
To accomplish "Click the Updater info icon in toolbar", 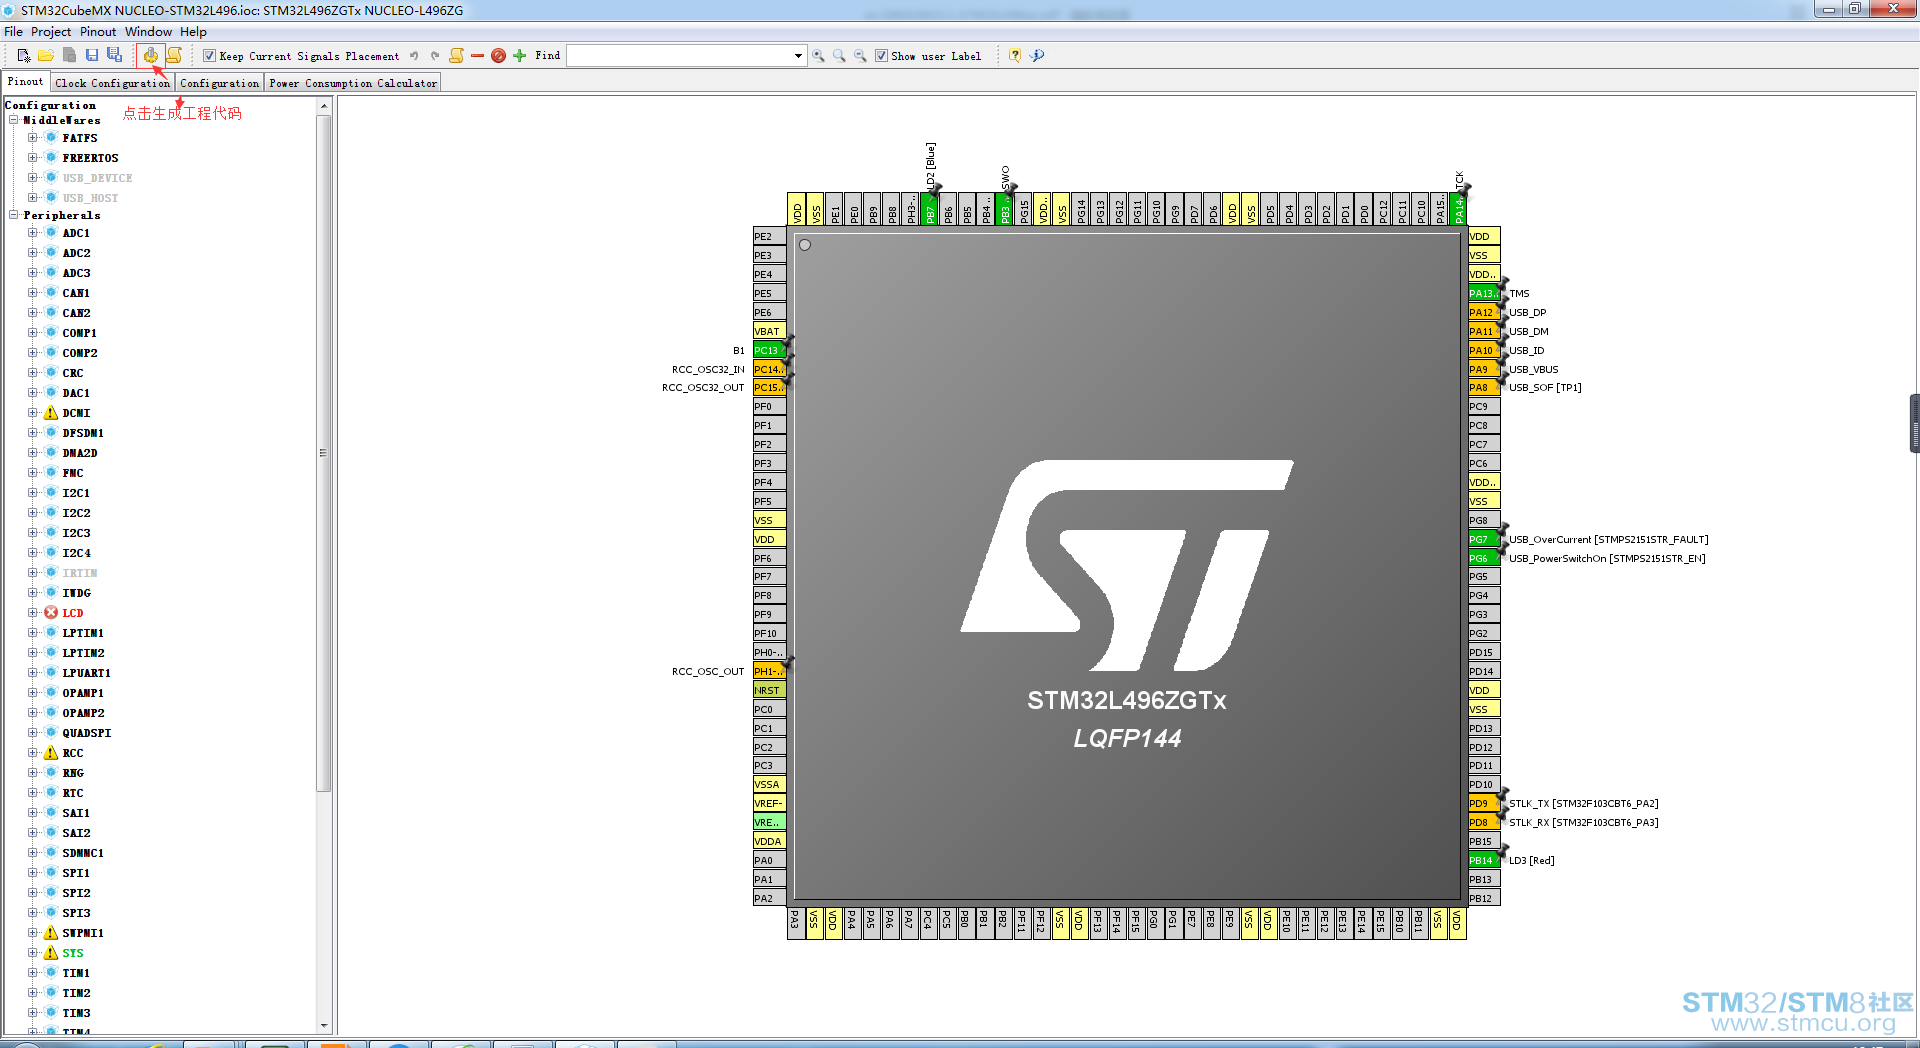I will 1037,56.
